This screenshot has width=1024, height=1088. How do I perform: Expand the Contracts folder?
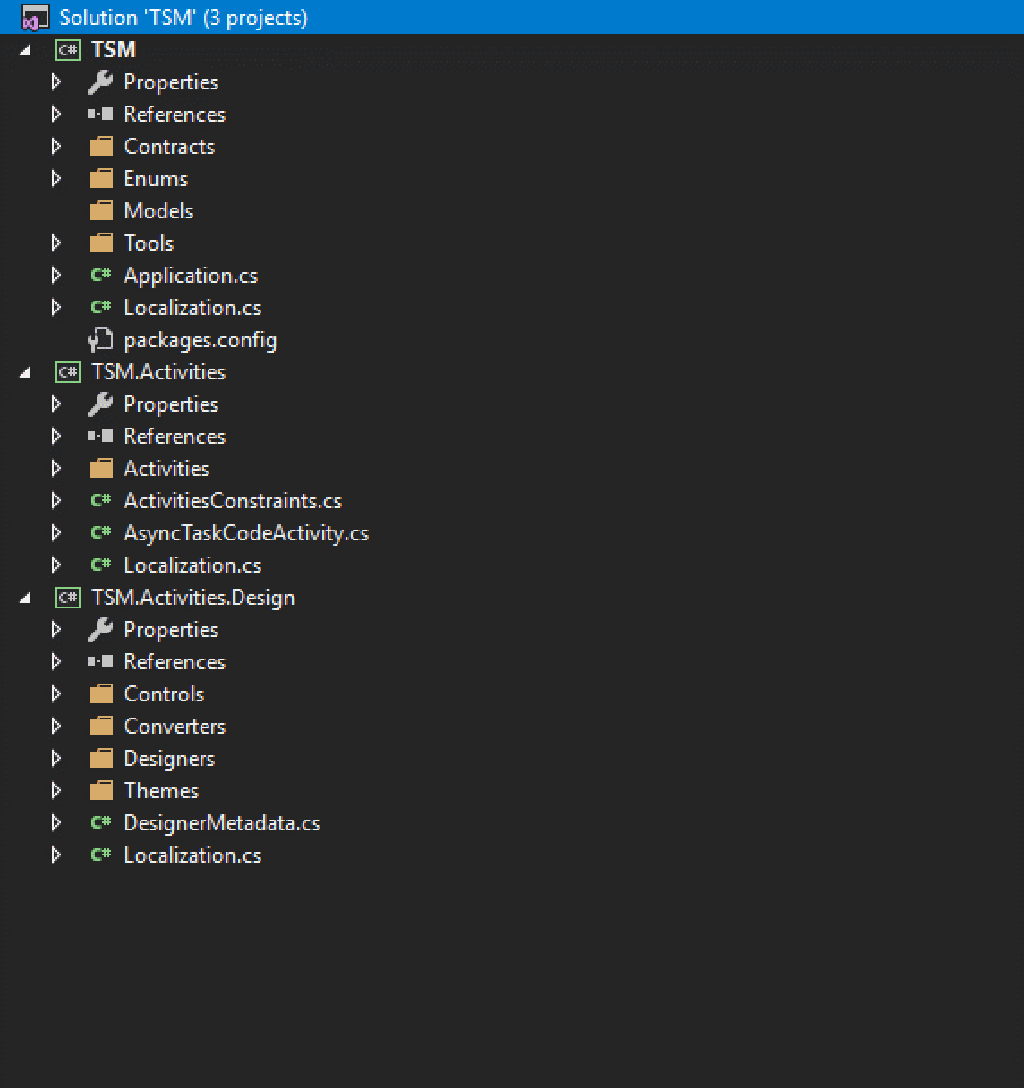pyautogui.click(x=56, y=147)
